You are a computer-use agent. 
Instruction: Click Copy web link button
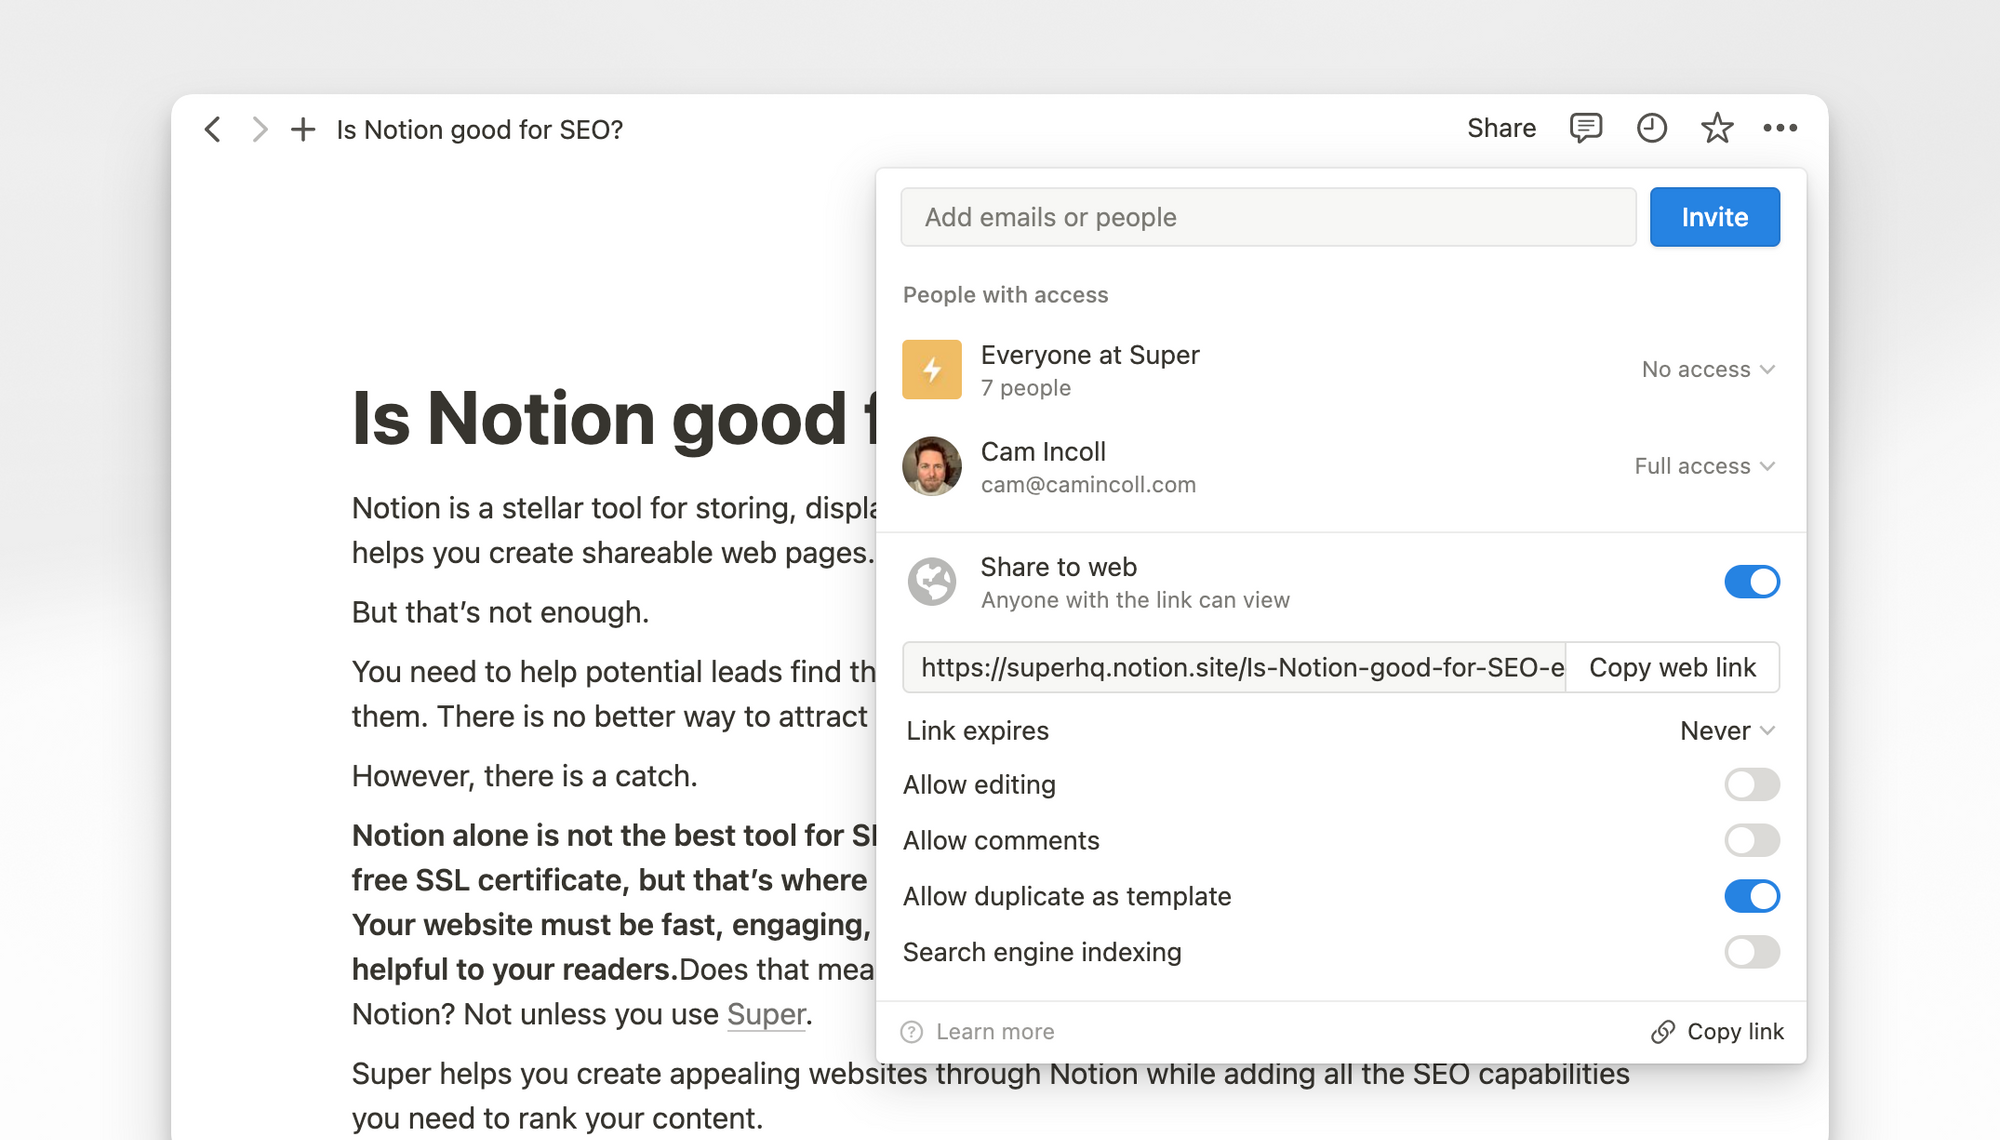pos(1672,668)
